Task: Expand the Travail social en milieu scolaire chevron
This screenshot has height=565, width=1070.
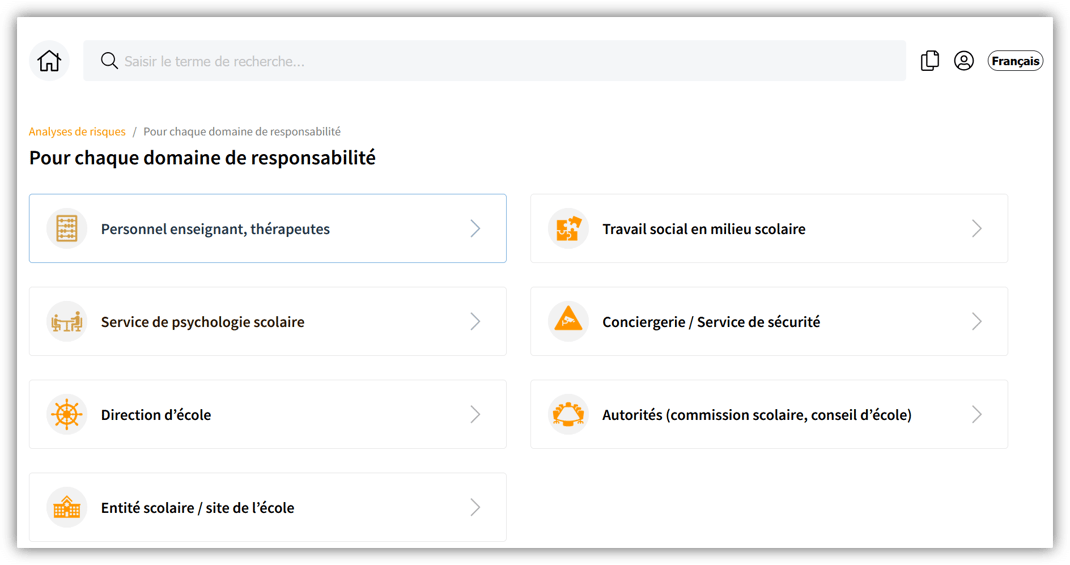Action: coord(977,229)
